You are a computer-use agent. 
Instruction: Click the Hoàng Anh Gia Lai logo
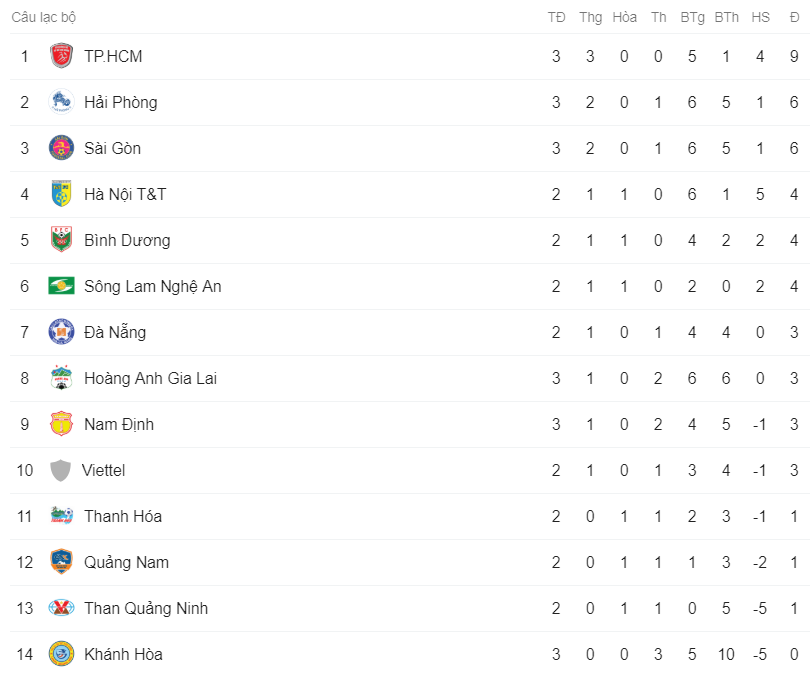(61, 378)
